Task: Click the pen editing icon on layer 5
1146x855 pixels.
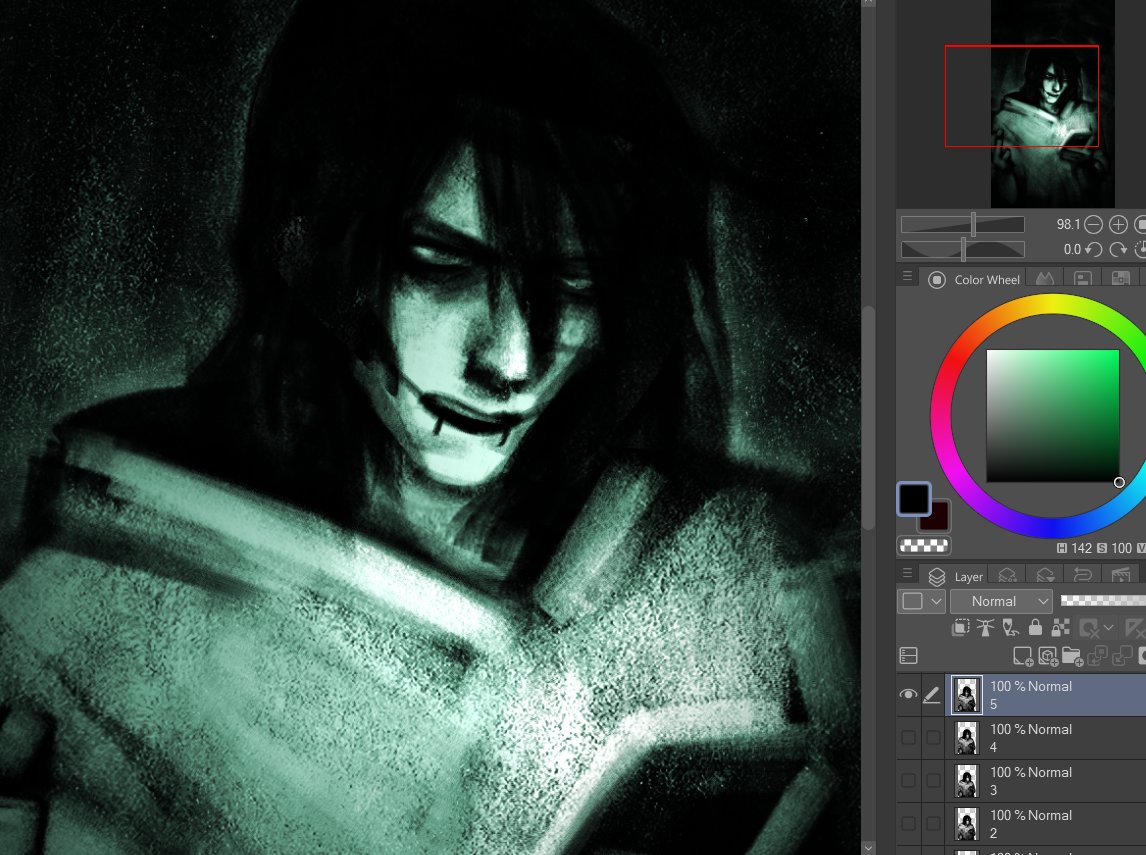Action: tap(932, 694)
